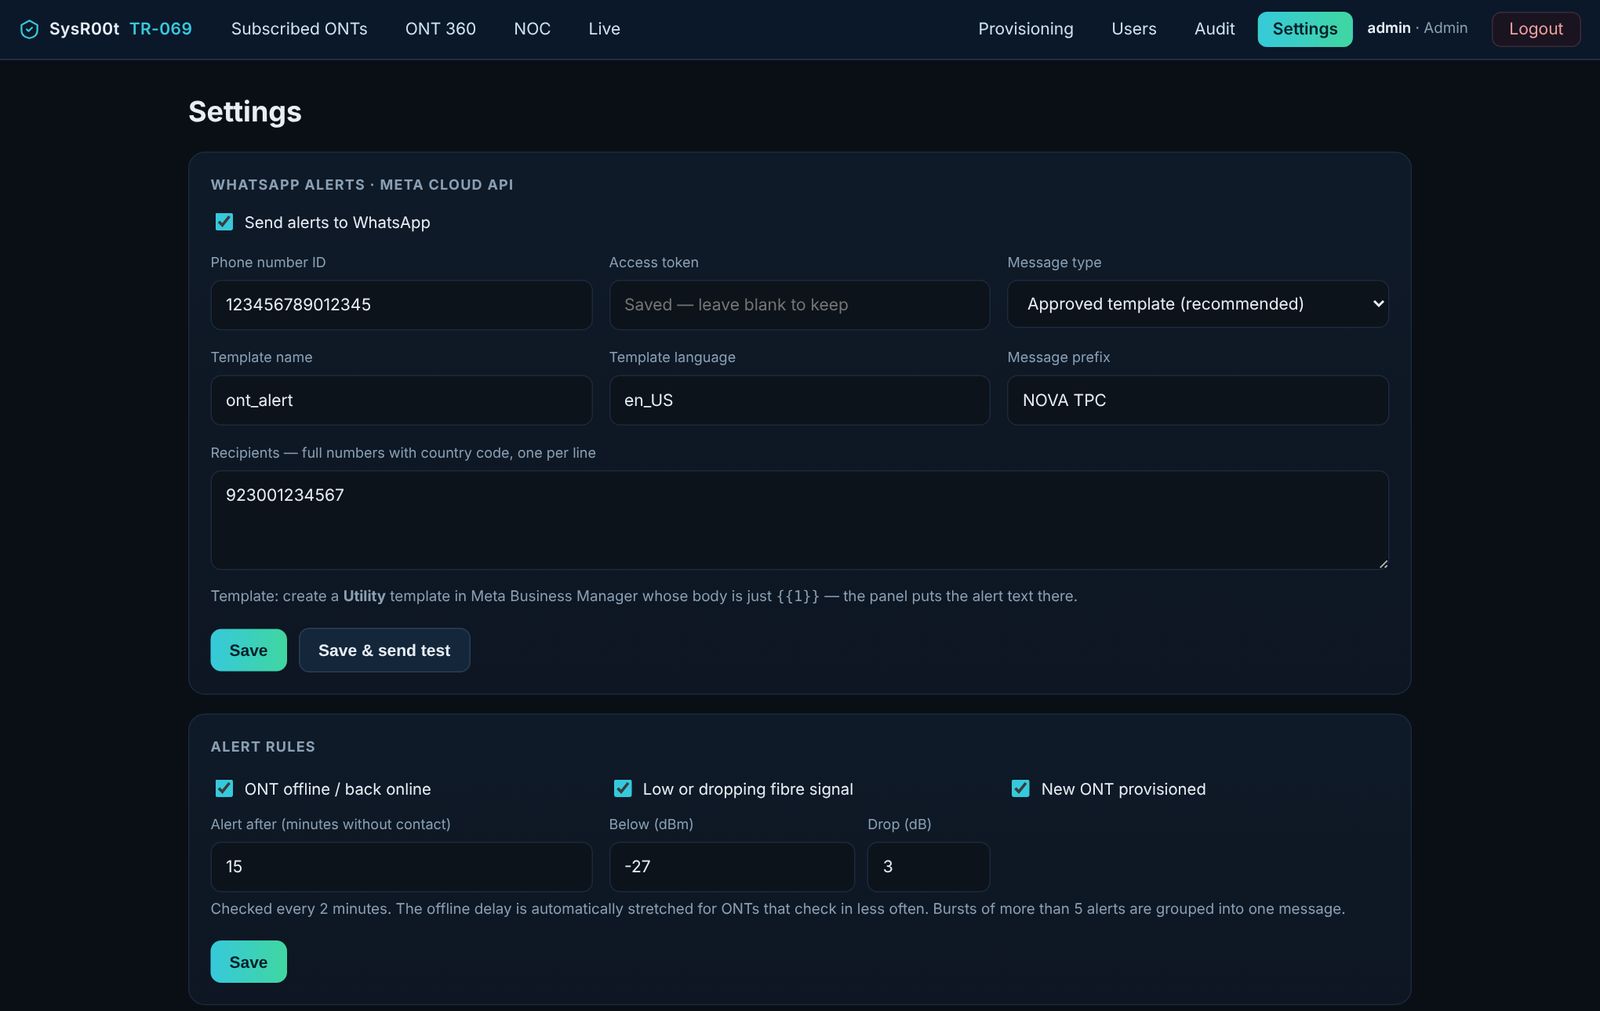Save the alert rules

(x=248, y=962)
